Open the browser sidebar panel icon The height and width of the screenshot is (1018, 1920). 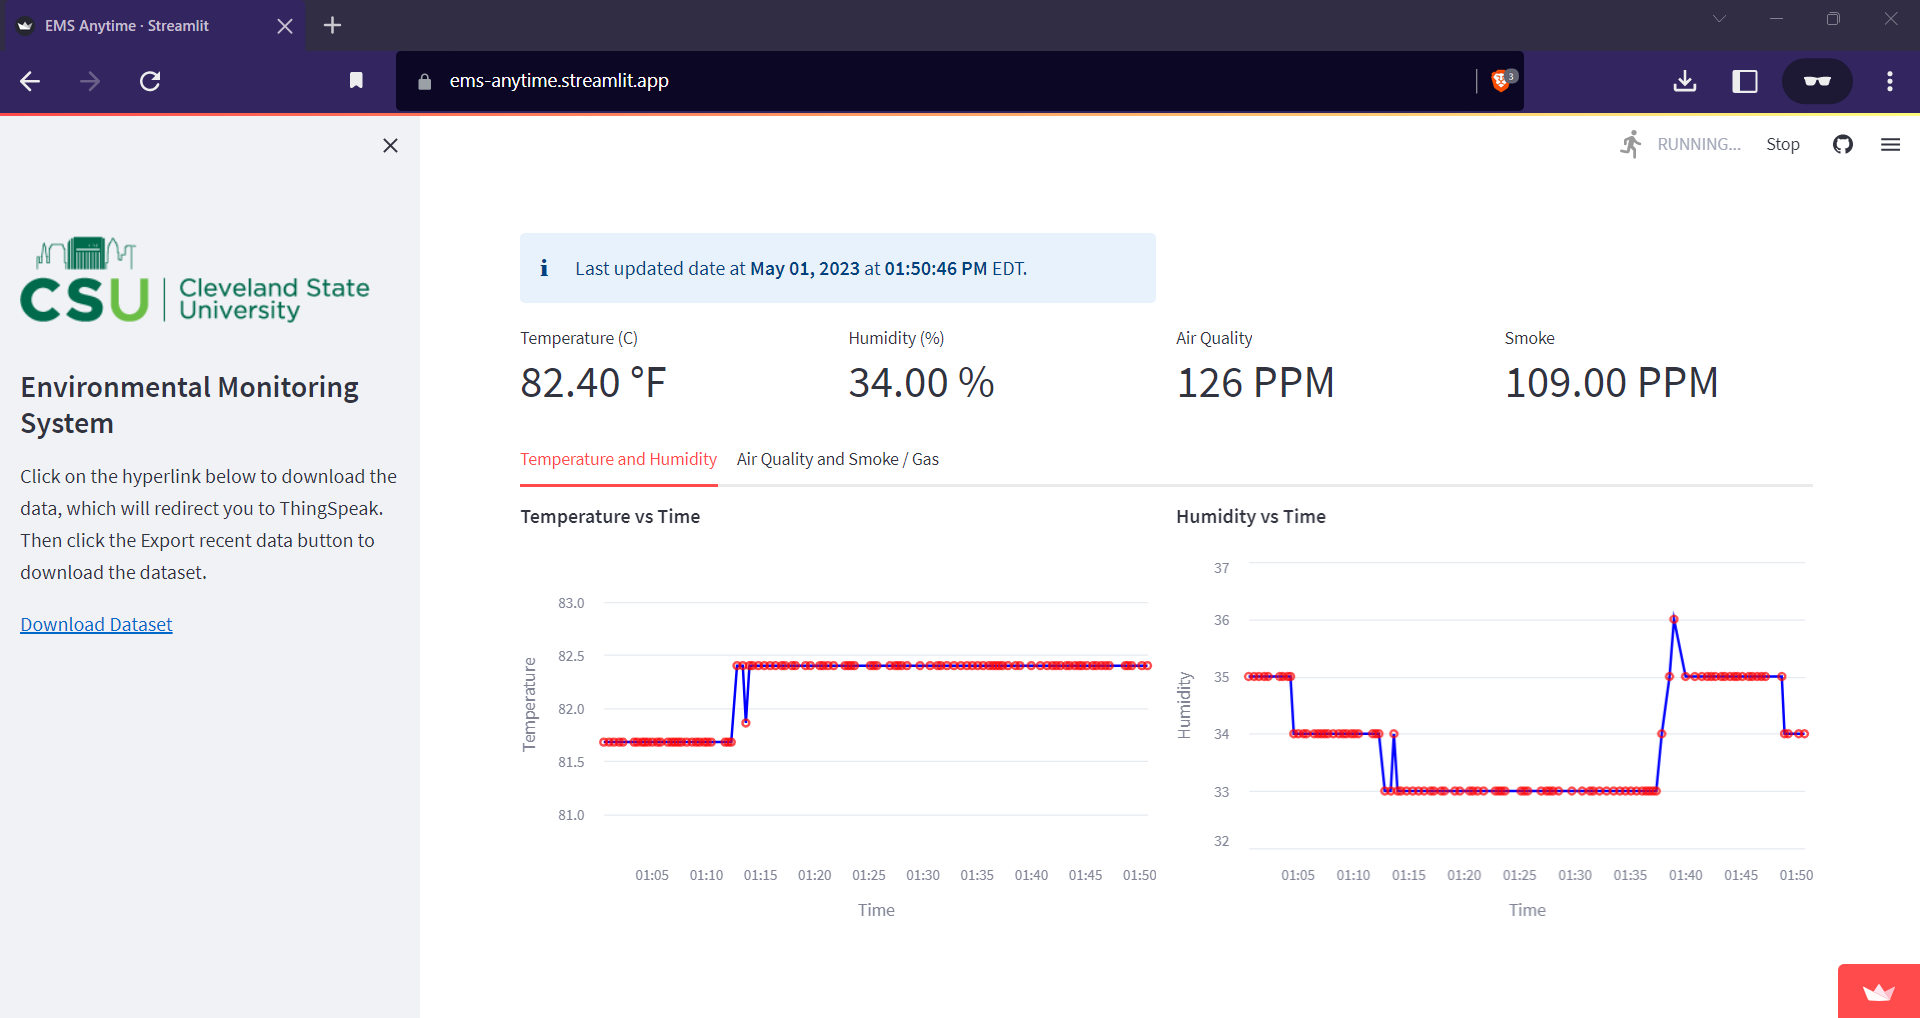tap(1744, 81)
